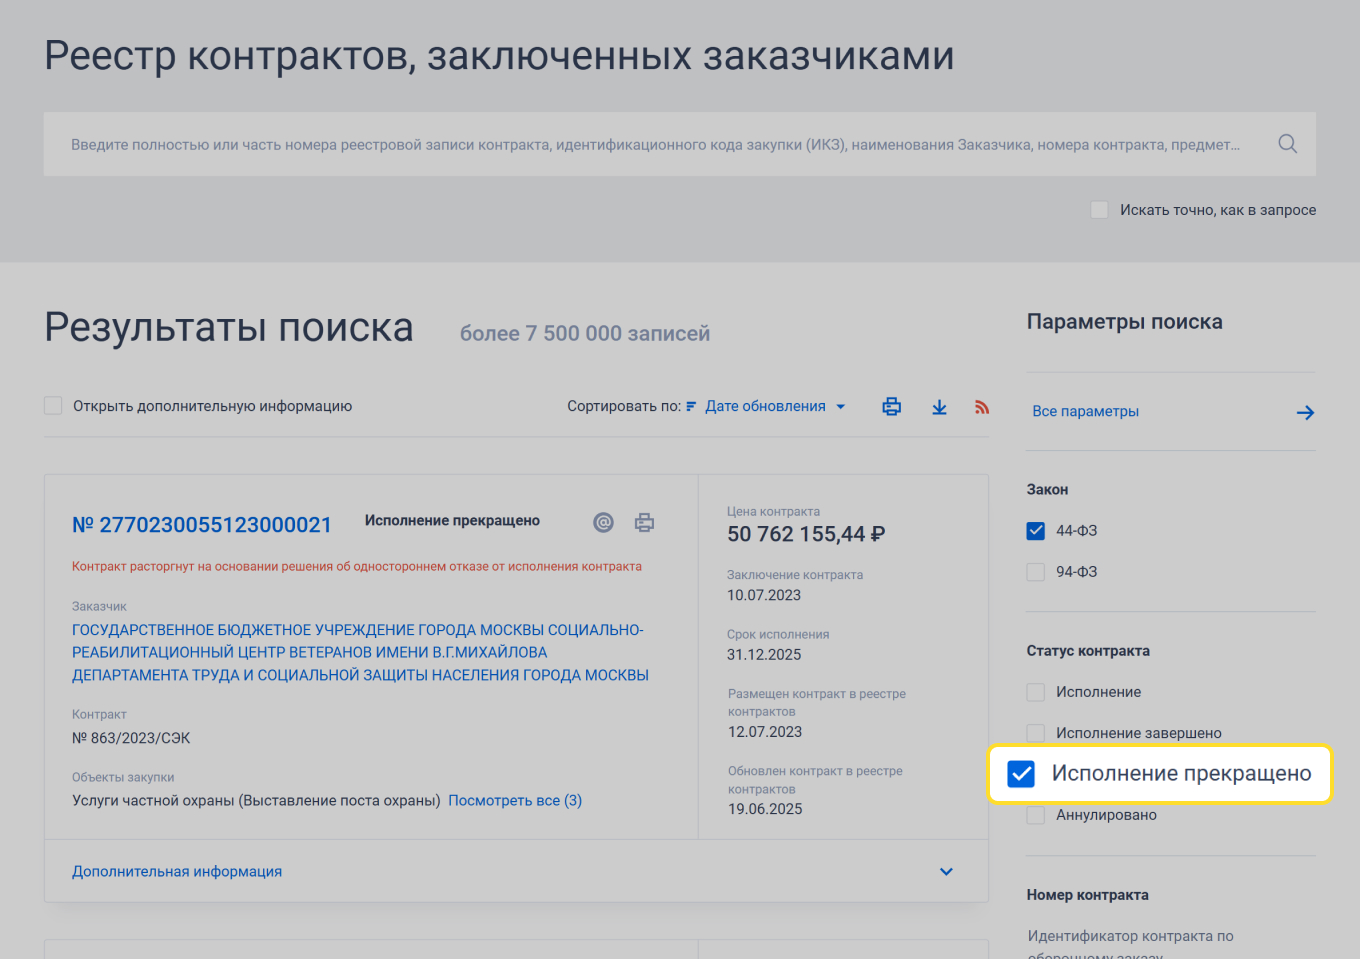Enable Искать точно, как в запросе checkbox
This screenshot has height=959, width=1360.
pyautogui.click(x=1099, y=209)
